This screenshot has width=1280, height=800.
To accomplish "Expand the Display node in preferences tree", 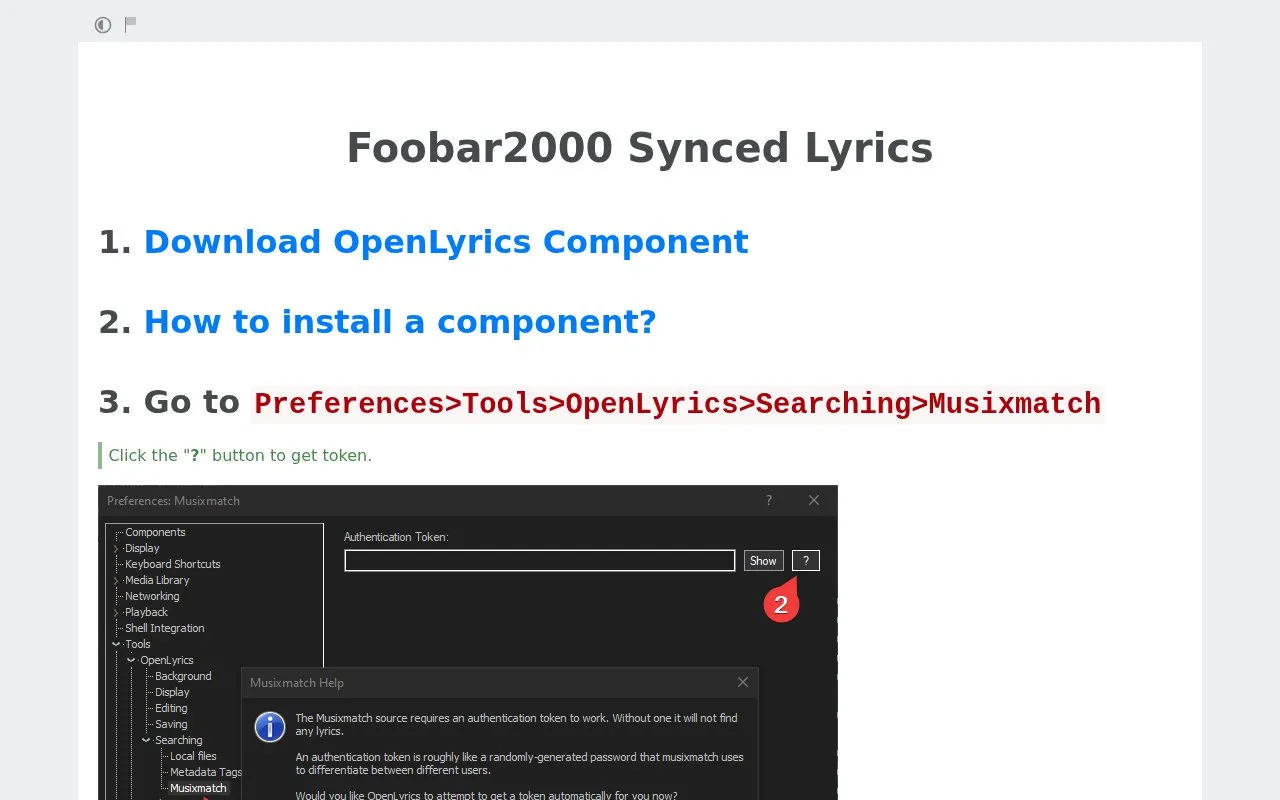I will 117,548.
